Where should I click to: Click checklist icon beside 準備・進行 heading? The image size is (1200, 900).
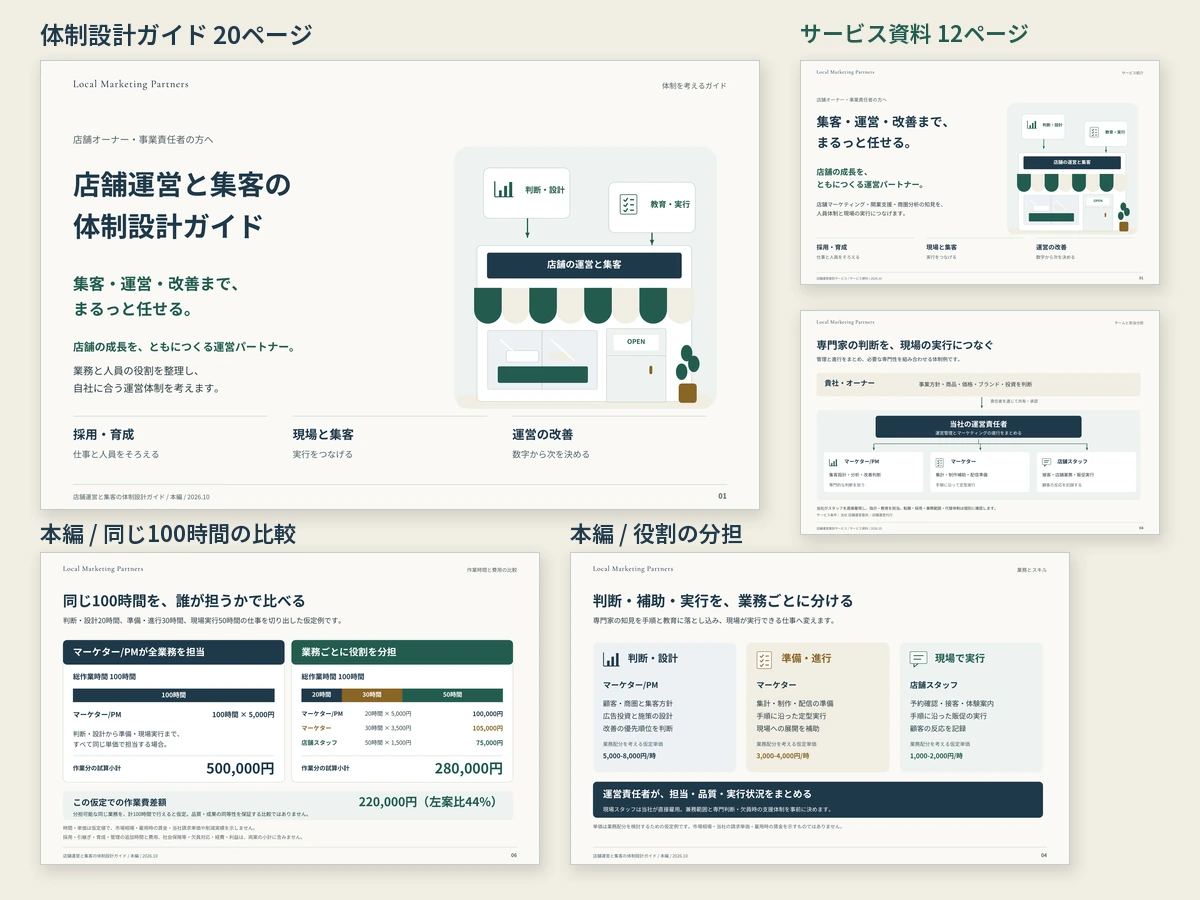coord(765,659)
